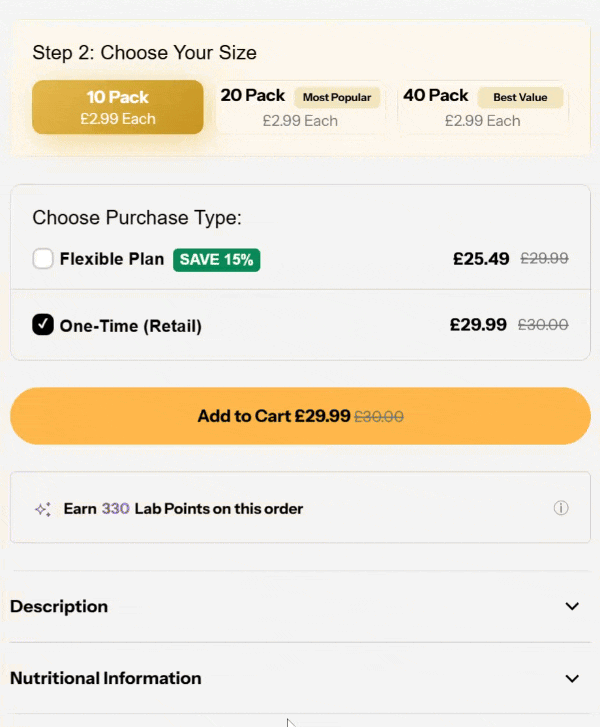Uncheck the One-Time (Retail) checkbox
The image size is (600, 727).
click(x=43, y=325)
